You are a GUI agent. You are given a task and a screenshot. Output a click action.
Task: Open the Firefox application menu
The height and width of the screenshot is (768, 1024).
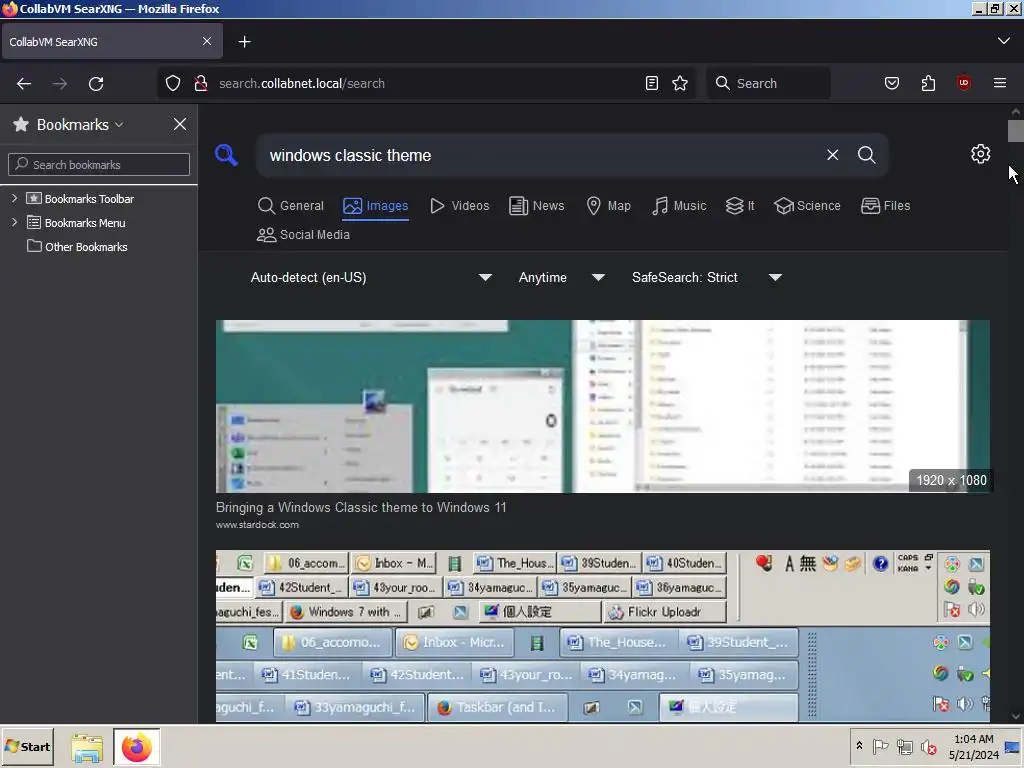[x=1000, y=83]
